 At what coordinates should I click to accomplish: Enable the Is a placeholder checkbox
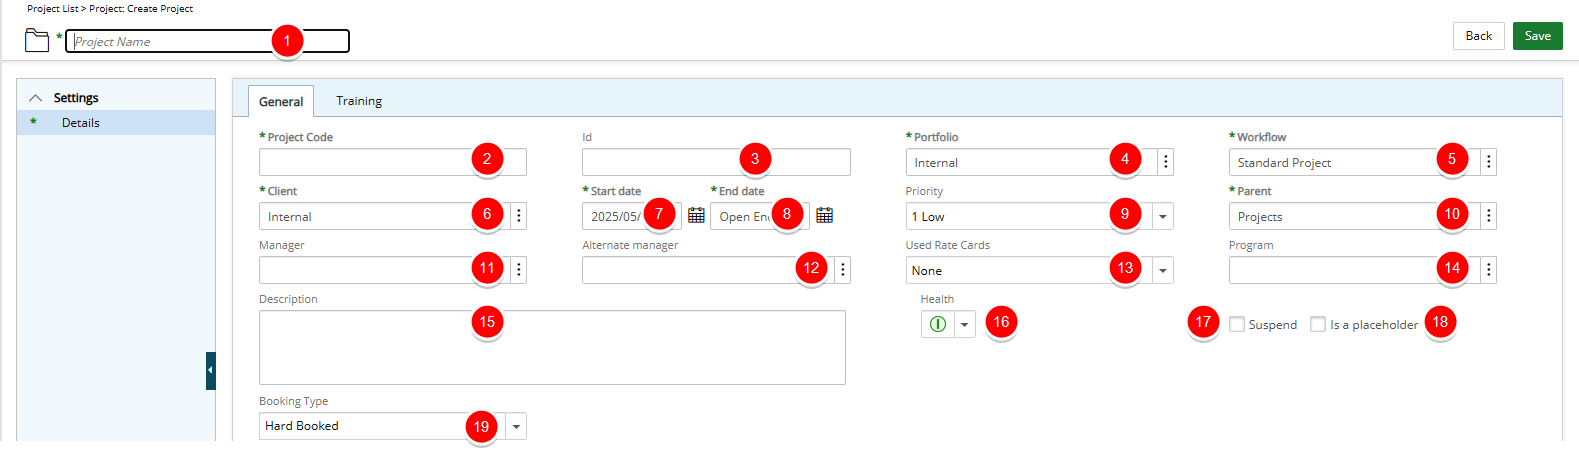1318,324
